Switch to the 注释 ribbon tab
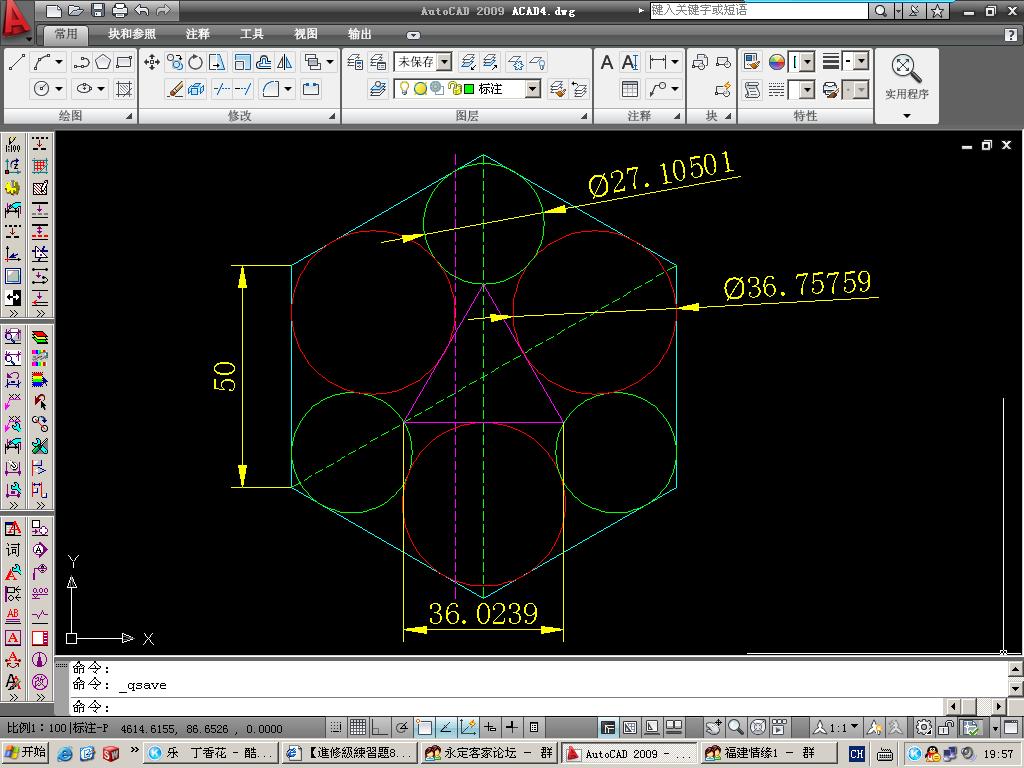The image size is (1024, 768). (x=197, y=34)
